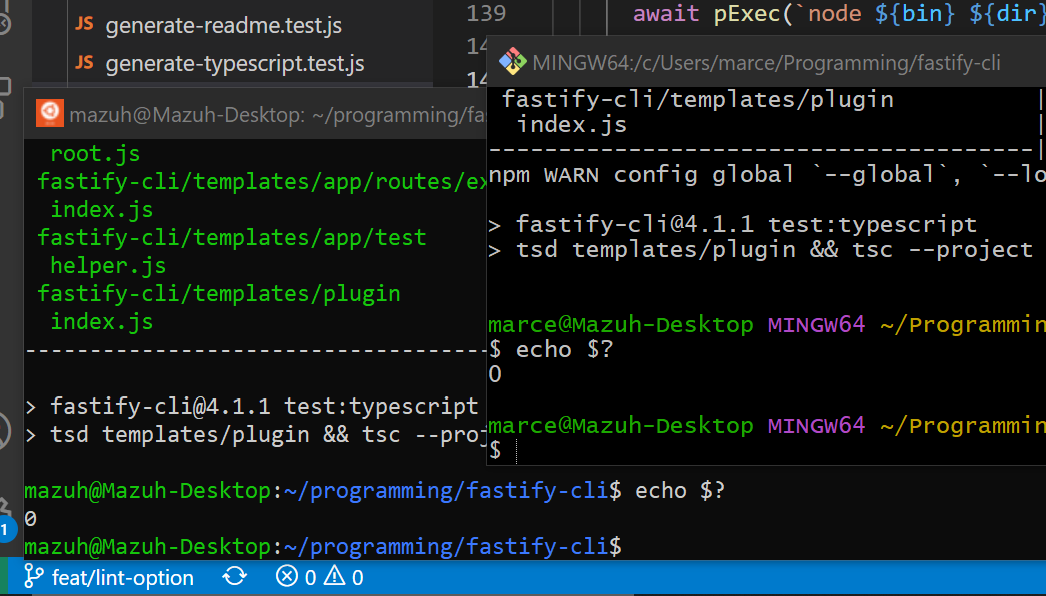This screenshot has width=1046, height=596.
Task: Click the JS file icon beside generate-readme.test.js
Action: click(x=84, y=24)
